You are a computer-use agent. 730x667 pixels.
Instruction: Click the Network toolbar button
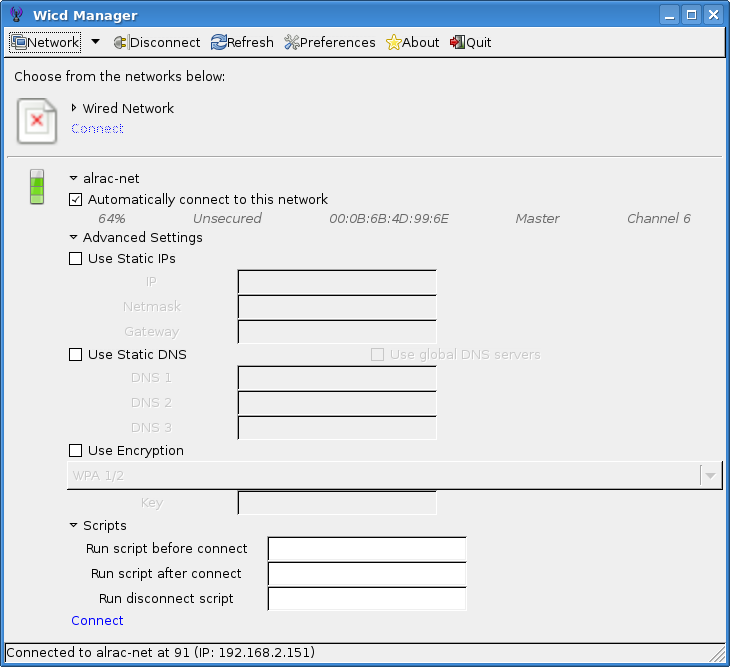coord(45,42)
